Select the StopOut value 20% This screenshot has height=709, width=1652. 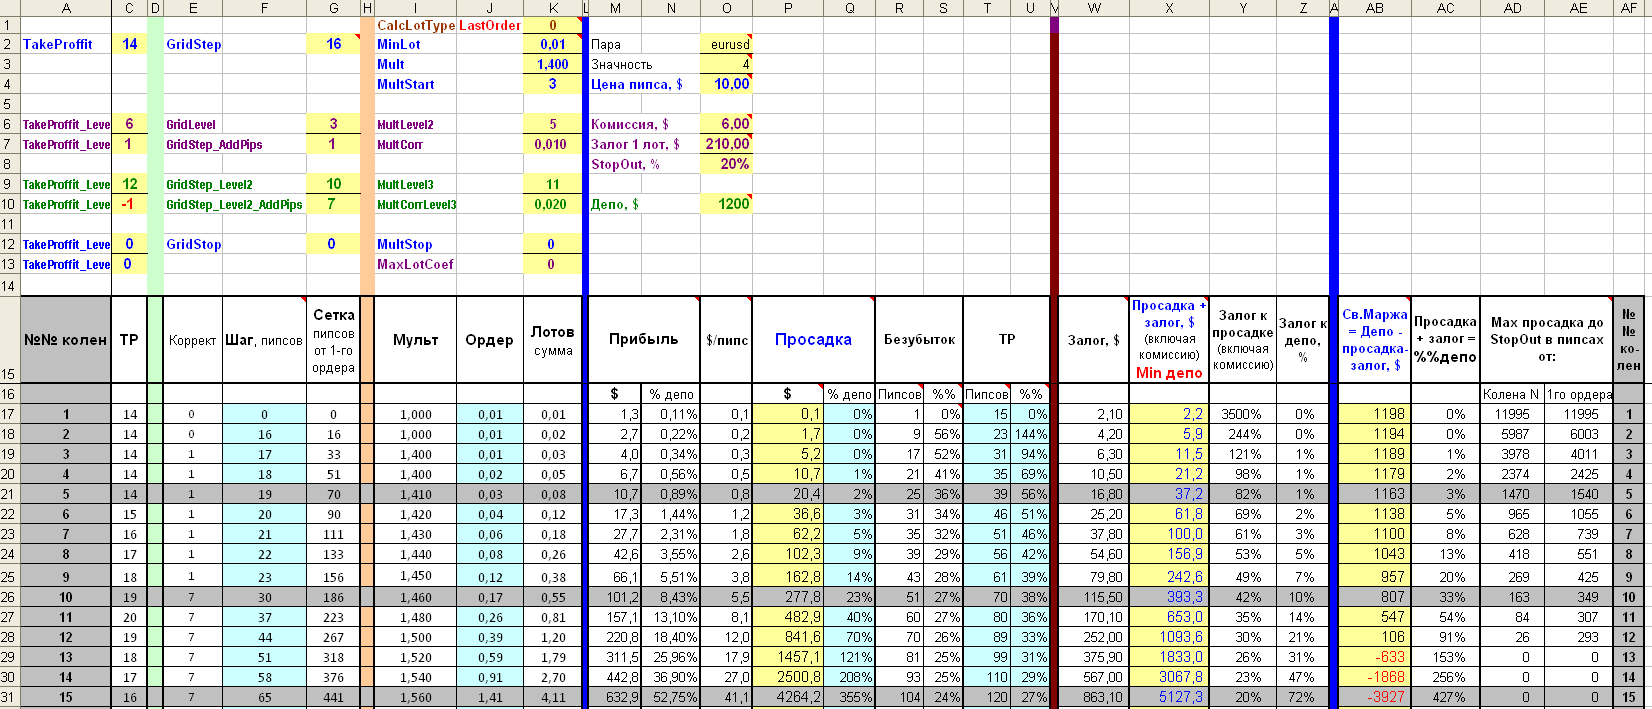click(726, 164)
